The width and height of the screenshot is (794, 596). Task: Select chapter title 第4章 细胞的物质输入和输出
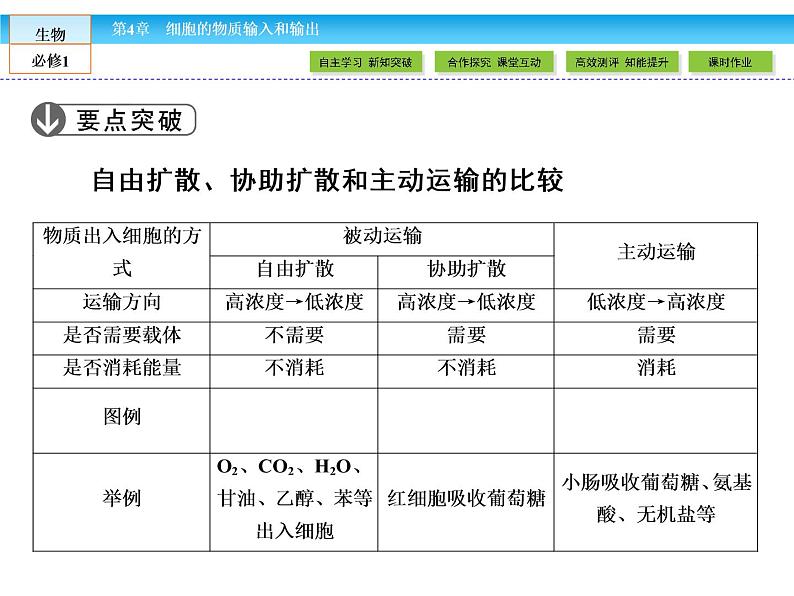pos(216,29)
